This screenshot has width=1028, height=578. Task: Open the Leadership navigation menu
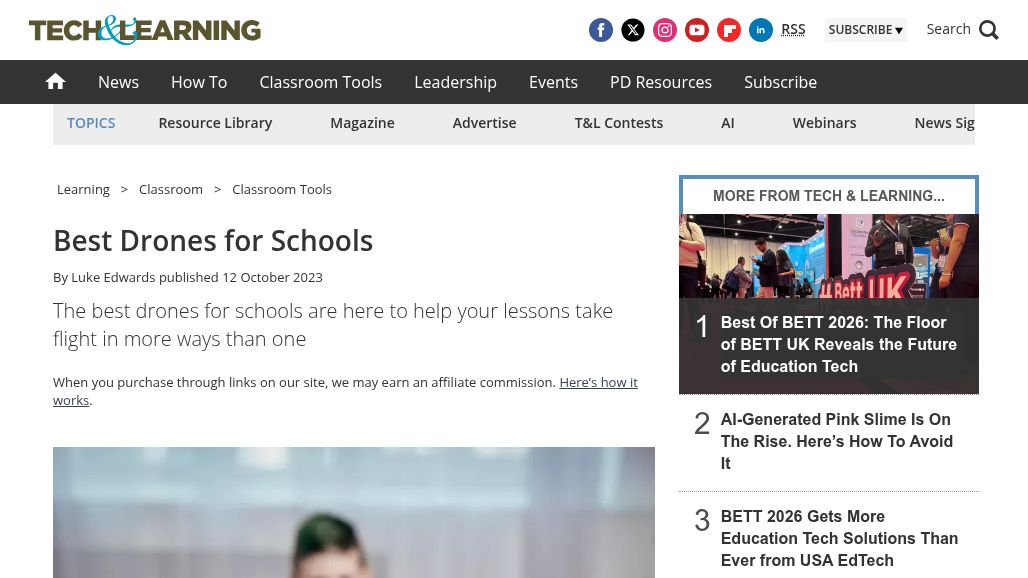pos(455,82)
